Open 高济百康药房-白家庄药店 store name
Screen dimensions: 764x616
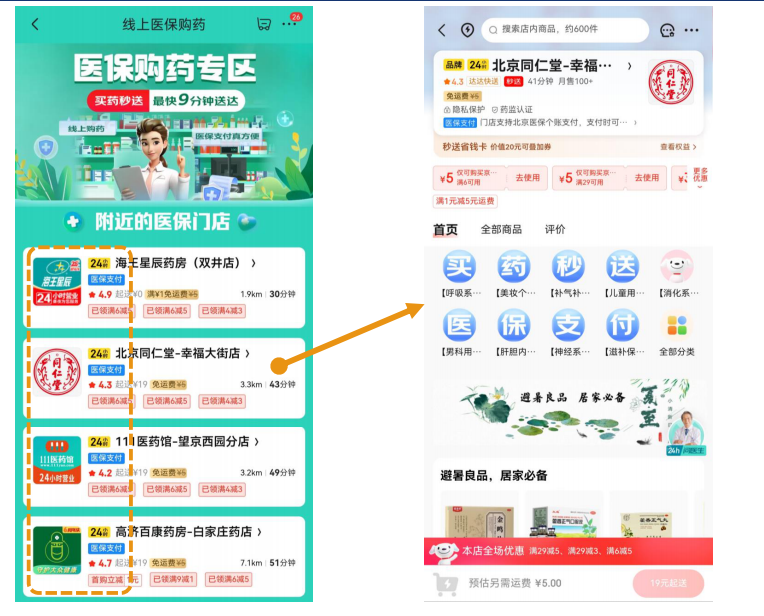[x=184, y=532]
